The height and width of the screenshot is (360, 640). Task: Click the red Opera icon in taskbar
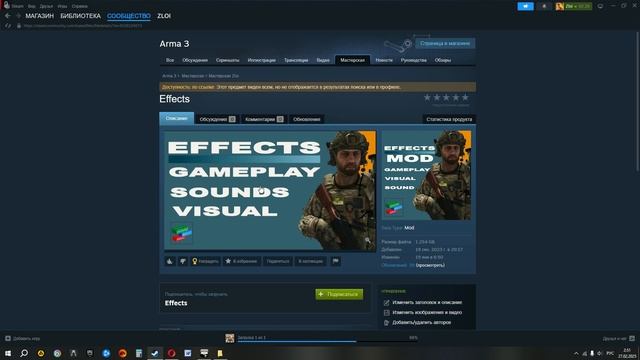[x=171, y=353]
